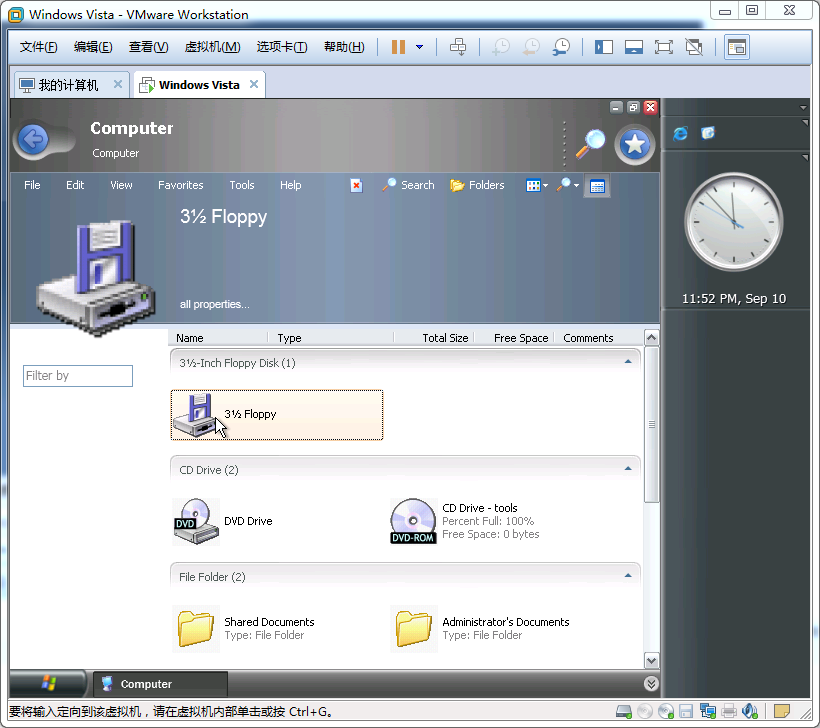
Task: Open the 编辑(E) menu
Action: pyautogui.click(x=93, y=47)
